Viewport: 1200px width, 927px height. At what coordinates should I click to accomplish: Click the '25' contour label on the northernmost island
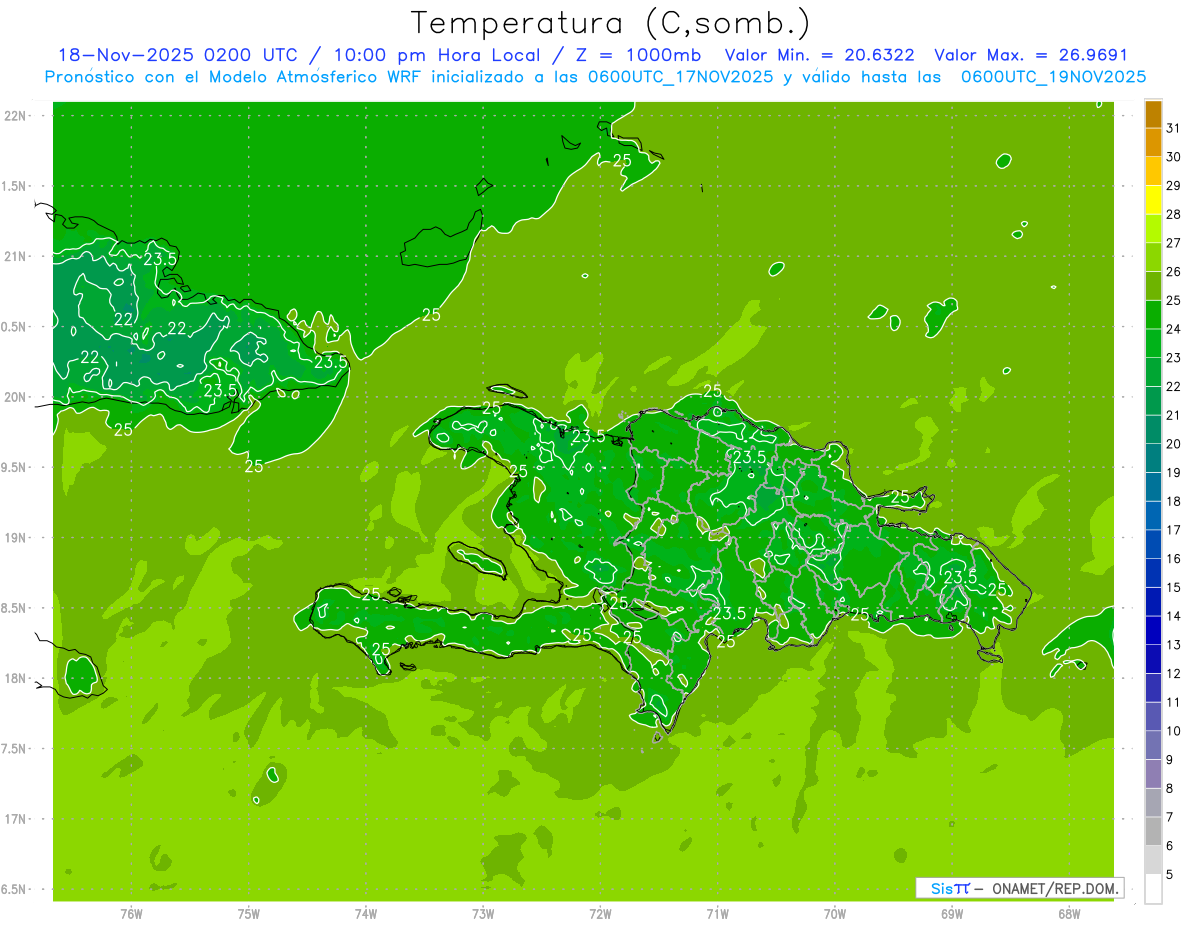pyautogui.click(x=622, y=160)
